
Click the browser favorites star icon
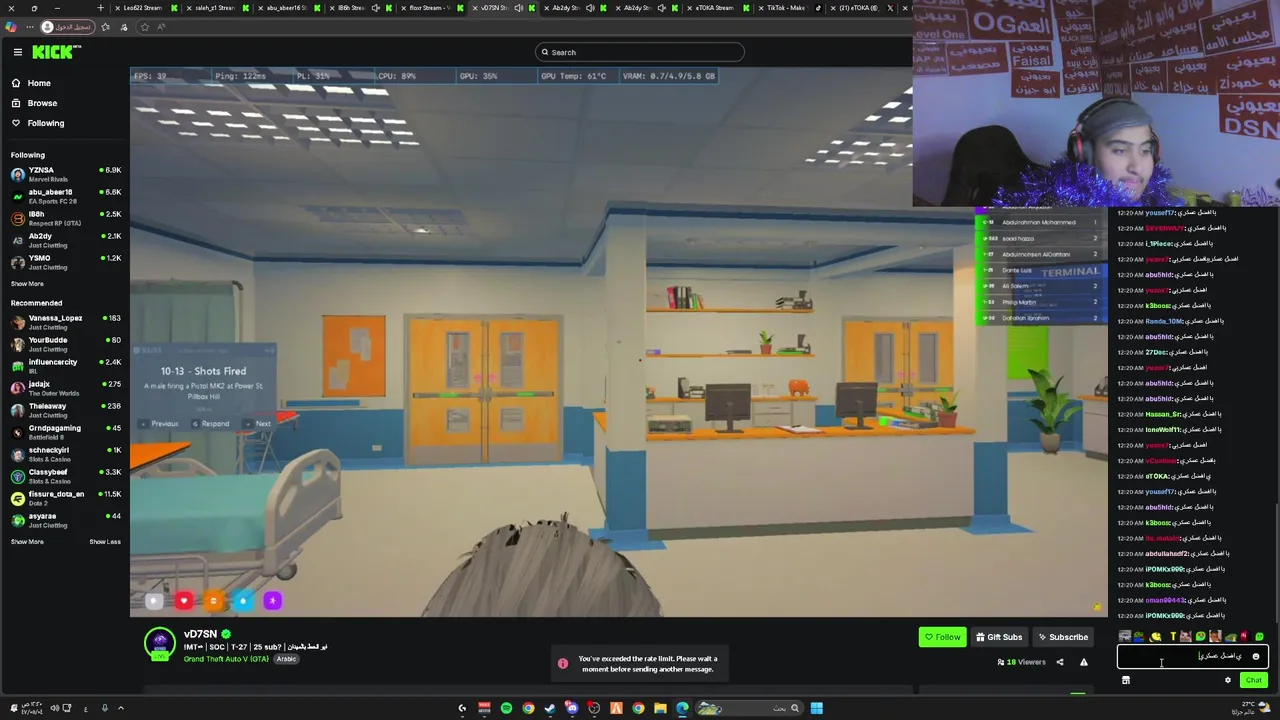144,27
